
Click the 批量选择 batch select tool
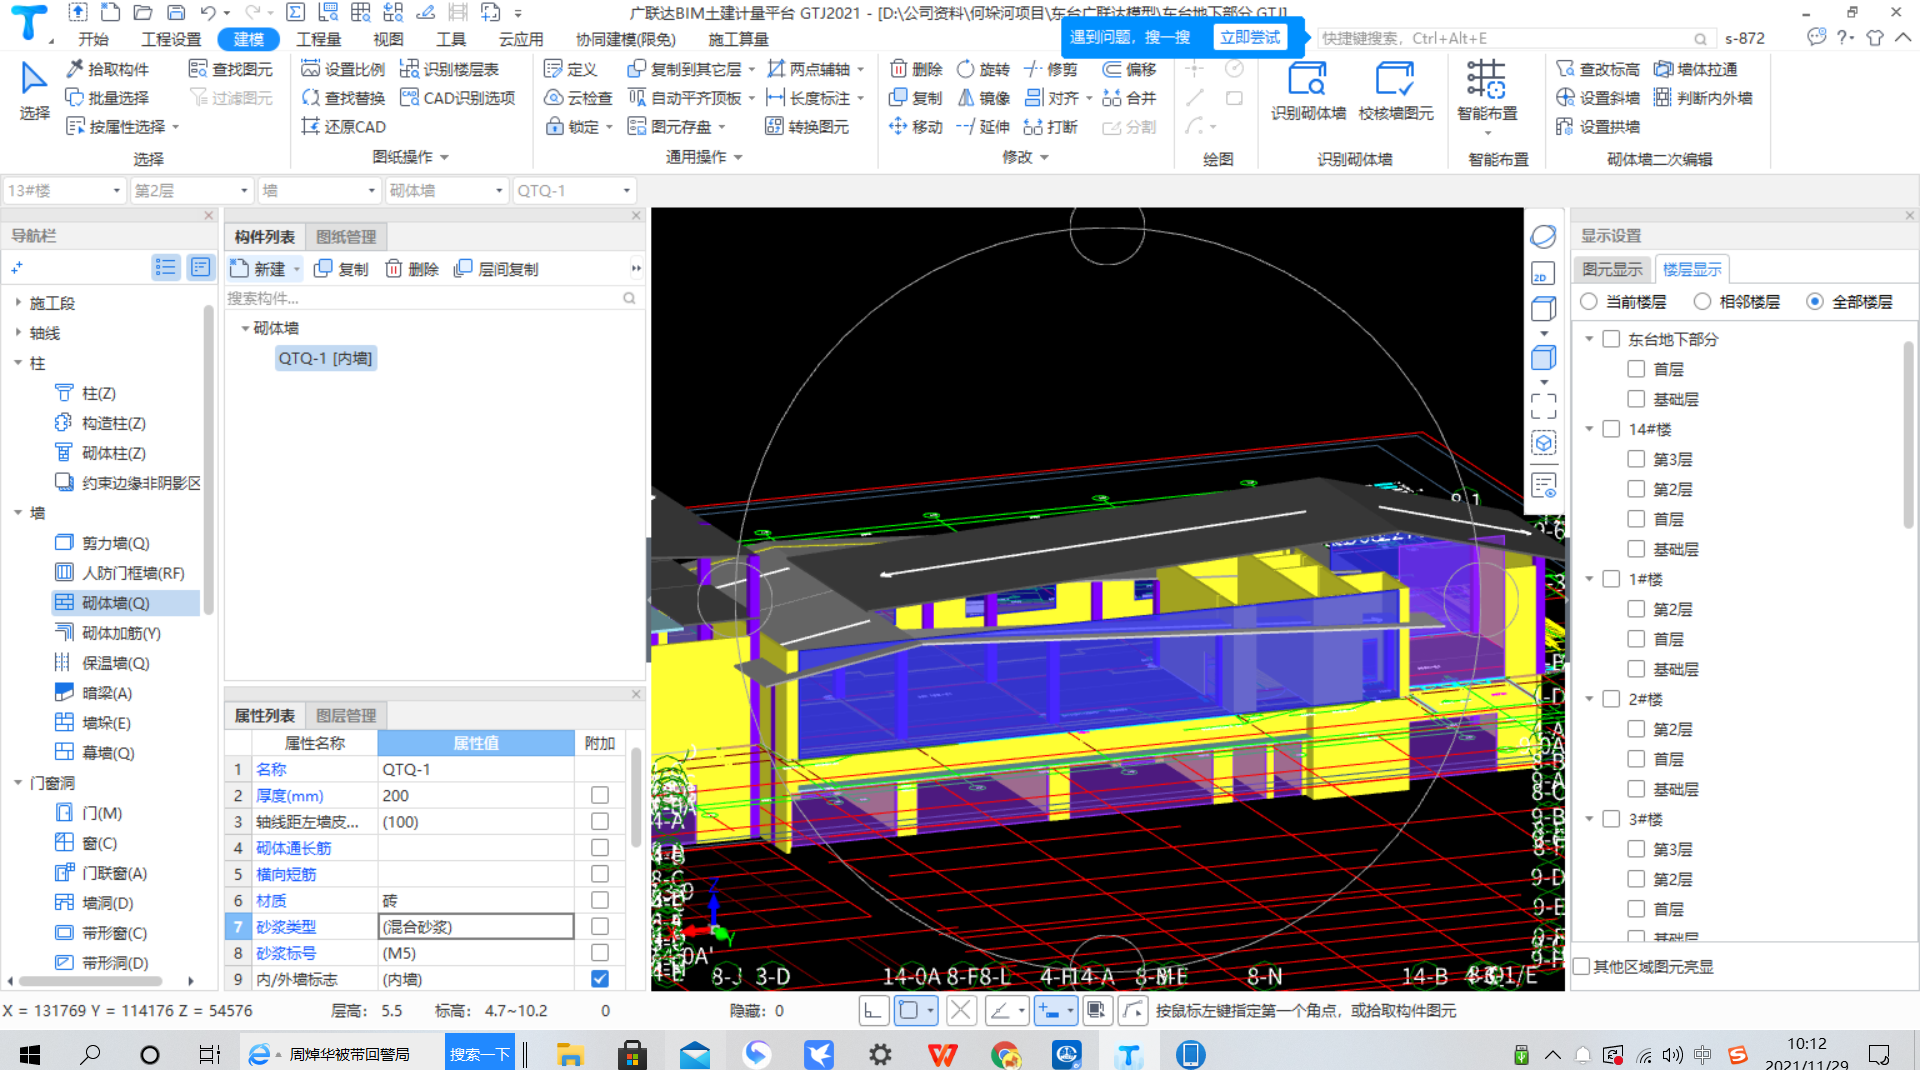(x=107, y=98)
